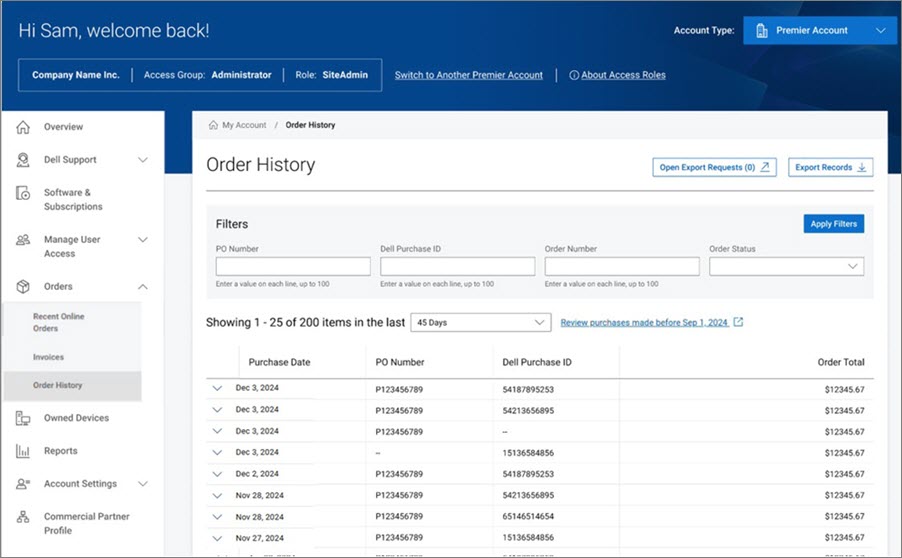This screenshot has height=558, width=902.
Task: Collapse the Orders section chevron
Action: tap(143, 286)
